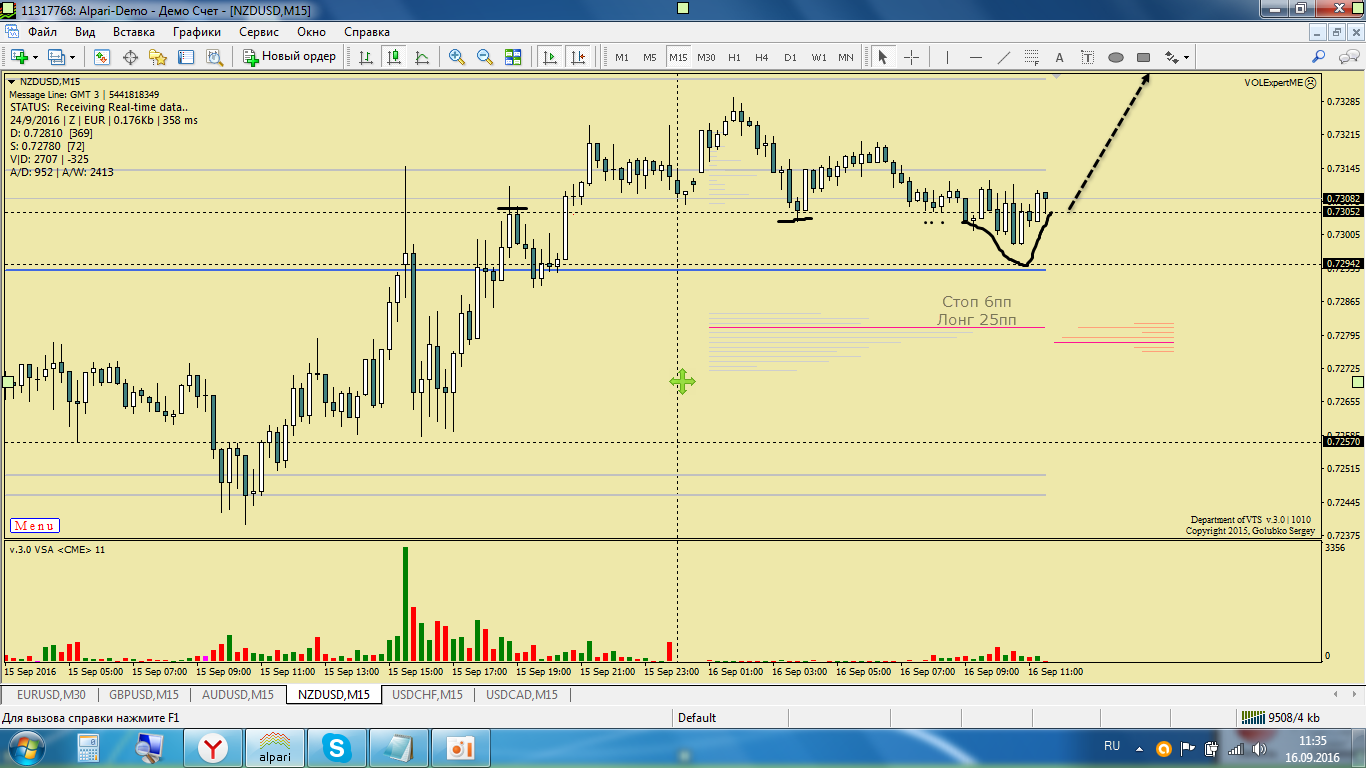Viewport: 1366px width, 768px height.
Task: Open the profiles icon
Action: 57,57
